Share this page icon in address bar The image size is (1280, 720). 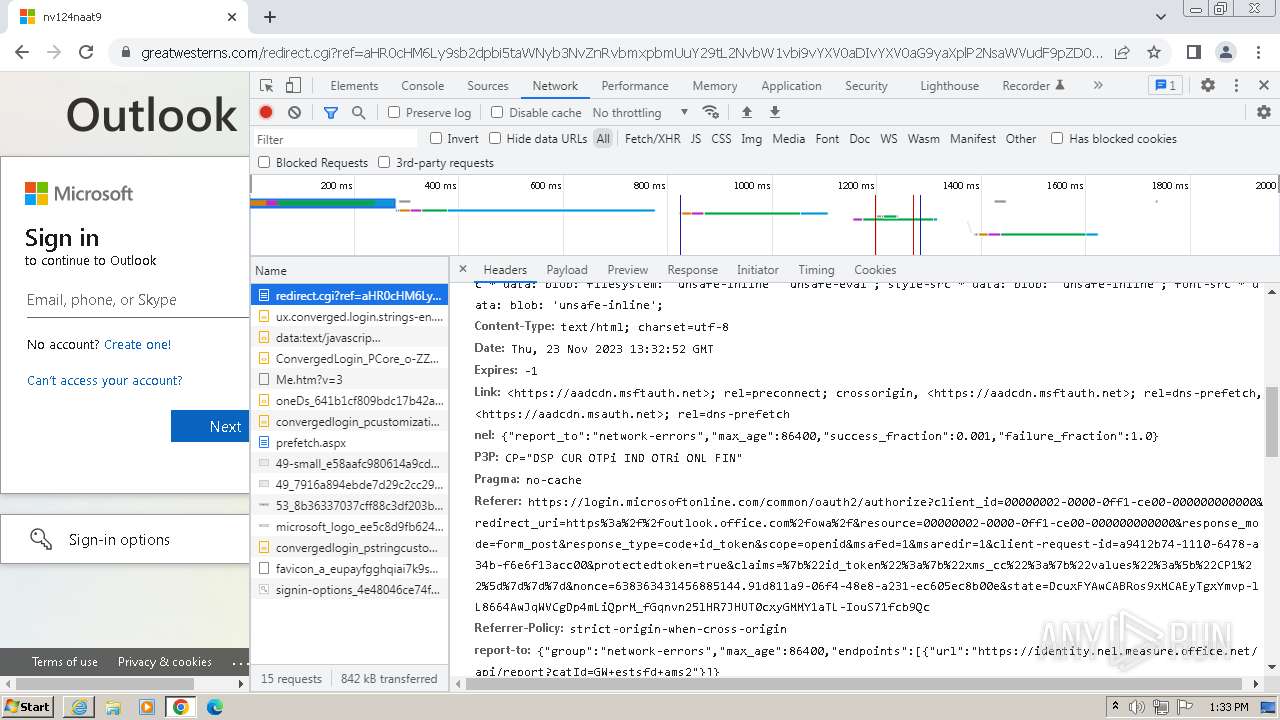click(x=1122, y=52)
